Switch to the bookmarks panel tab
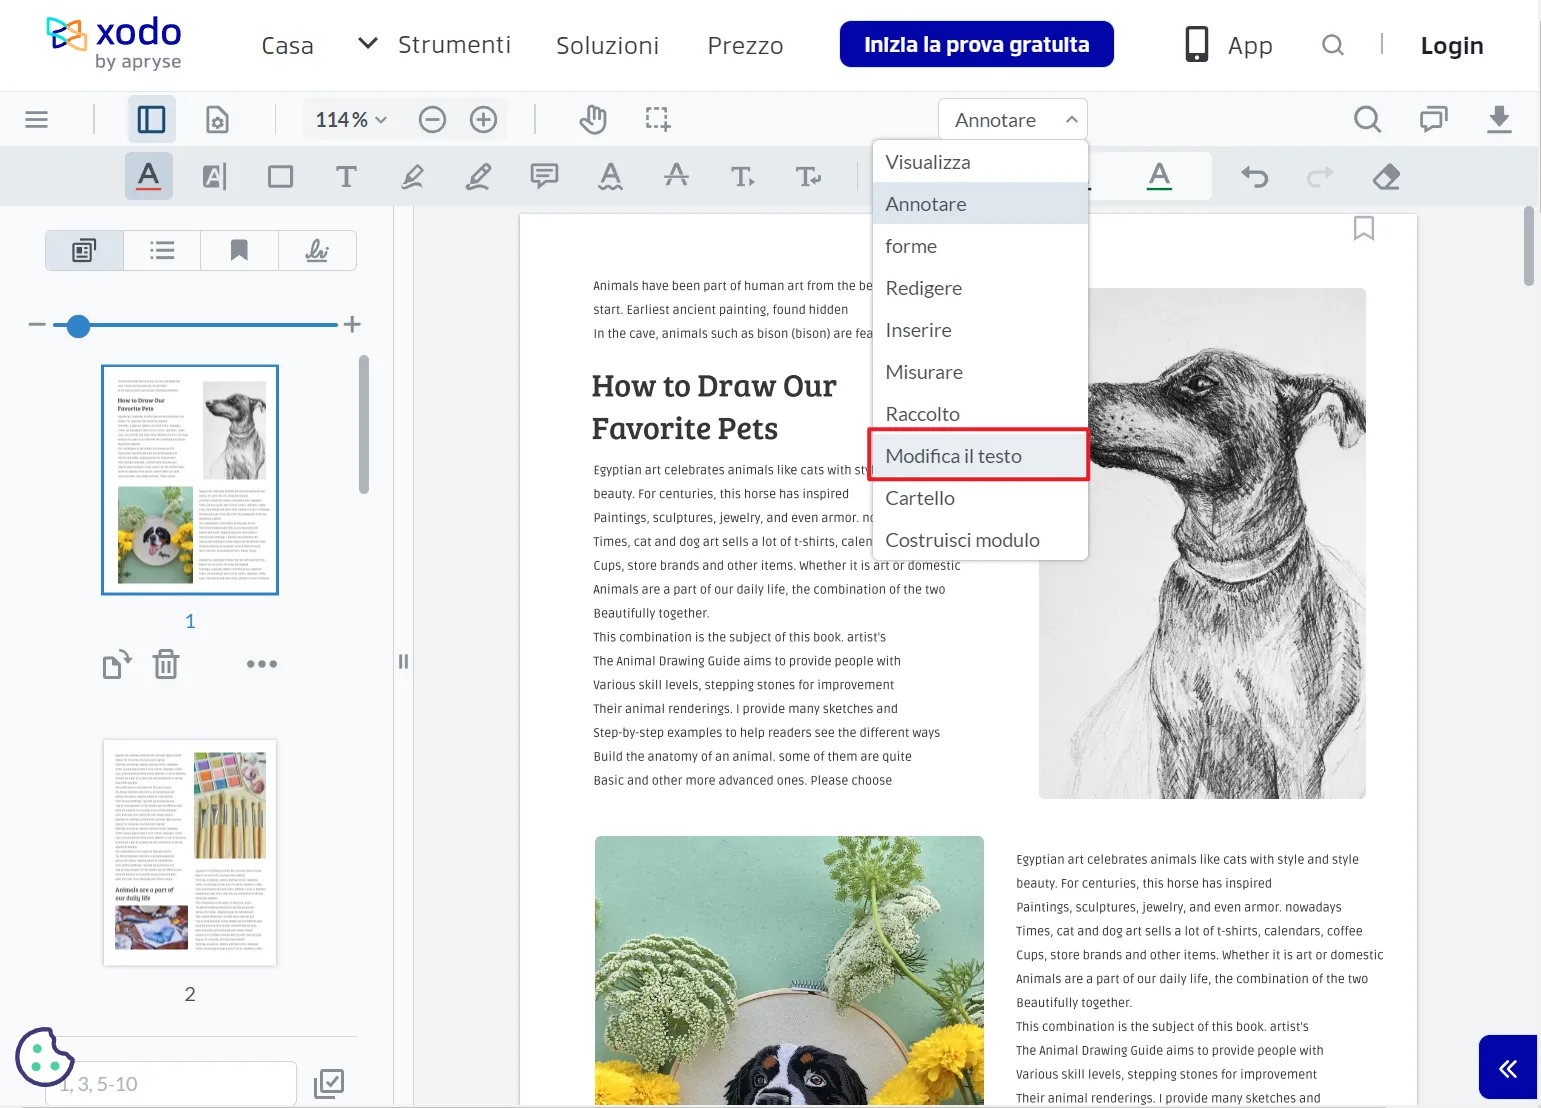Image resolution: width=1541 pixels, height=1108 pixels. click(239, 250)
